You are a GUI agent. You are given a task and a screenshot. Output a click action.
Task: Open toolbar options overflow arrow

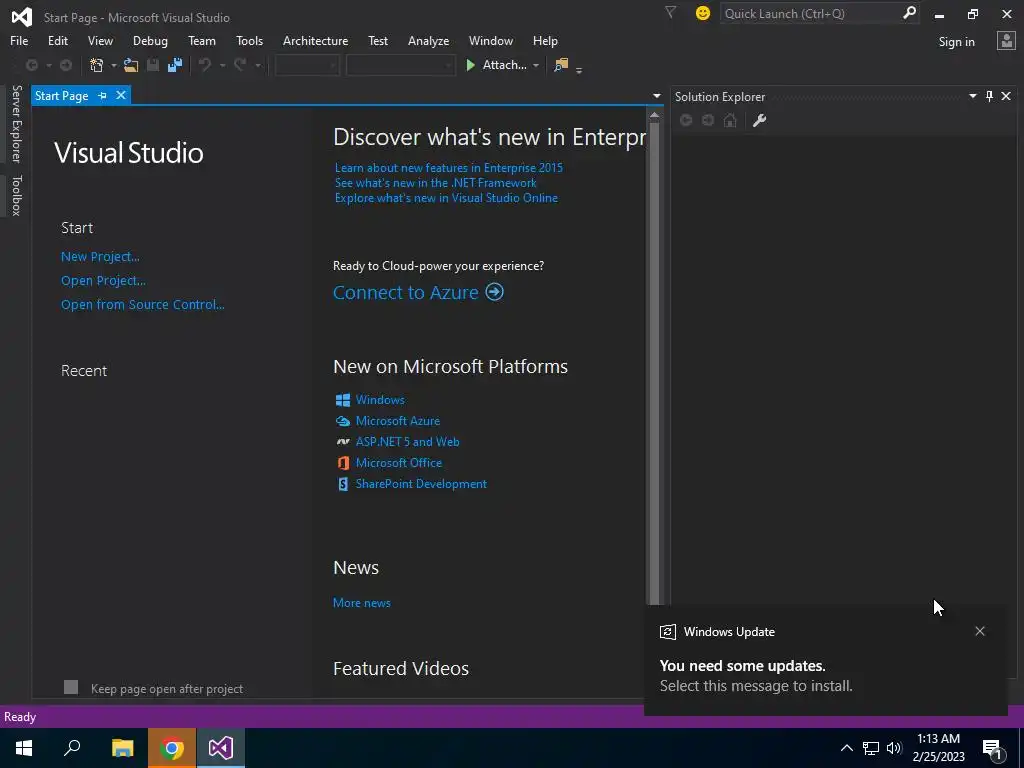(579, 69)
